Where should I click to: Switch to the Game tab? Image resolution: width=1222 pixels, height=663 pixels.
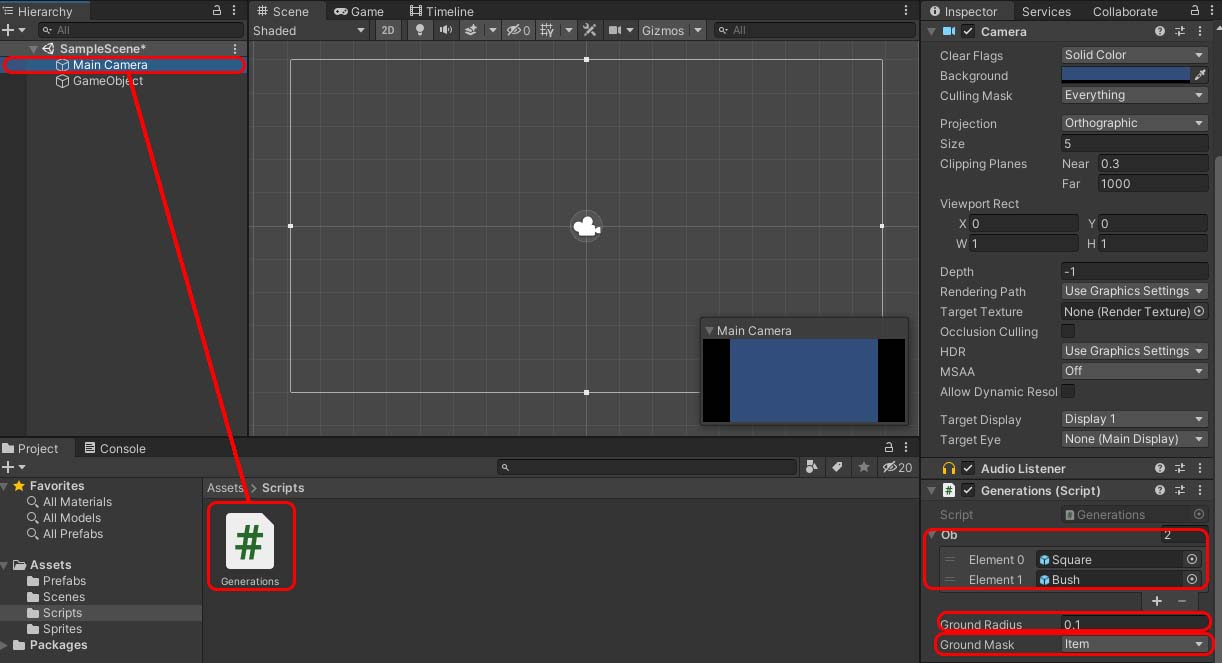tap(359, 11)
